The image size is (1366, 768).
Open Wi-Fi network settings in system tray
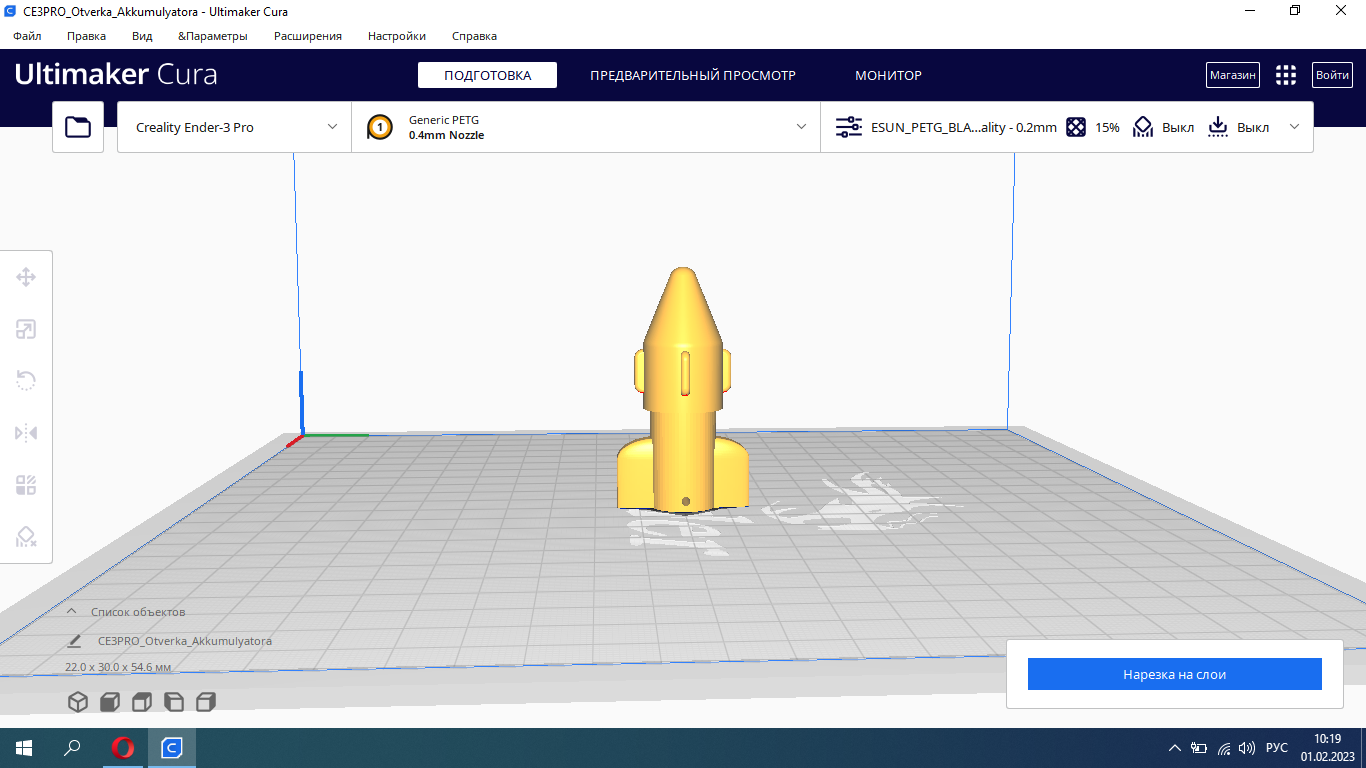1223,748
